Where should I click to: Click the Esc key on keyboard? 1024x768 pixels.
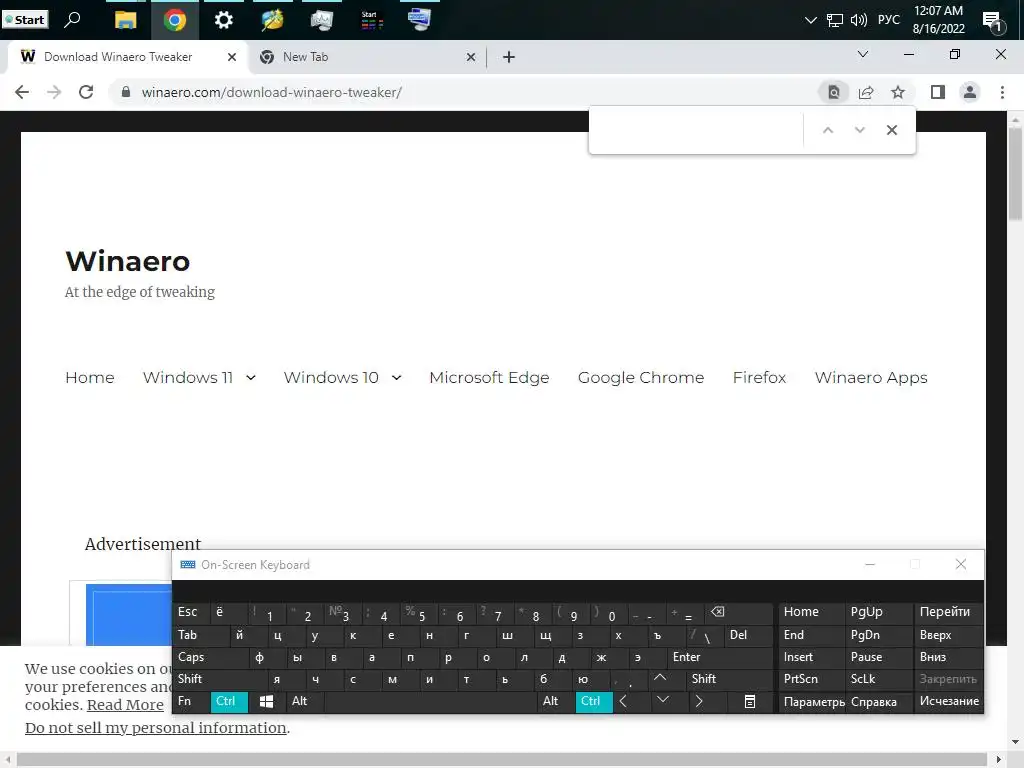pyautogui.click(x=191, y=612)
